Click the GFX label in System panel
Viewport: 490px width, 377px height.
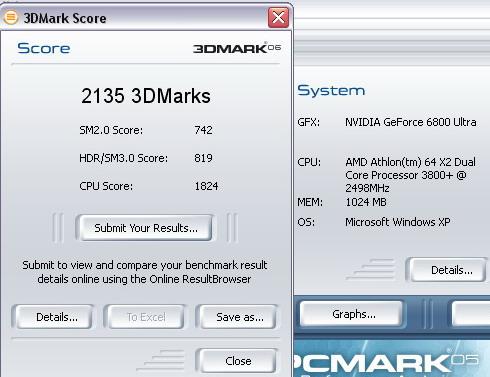click(308, 122)
